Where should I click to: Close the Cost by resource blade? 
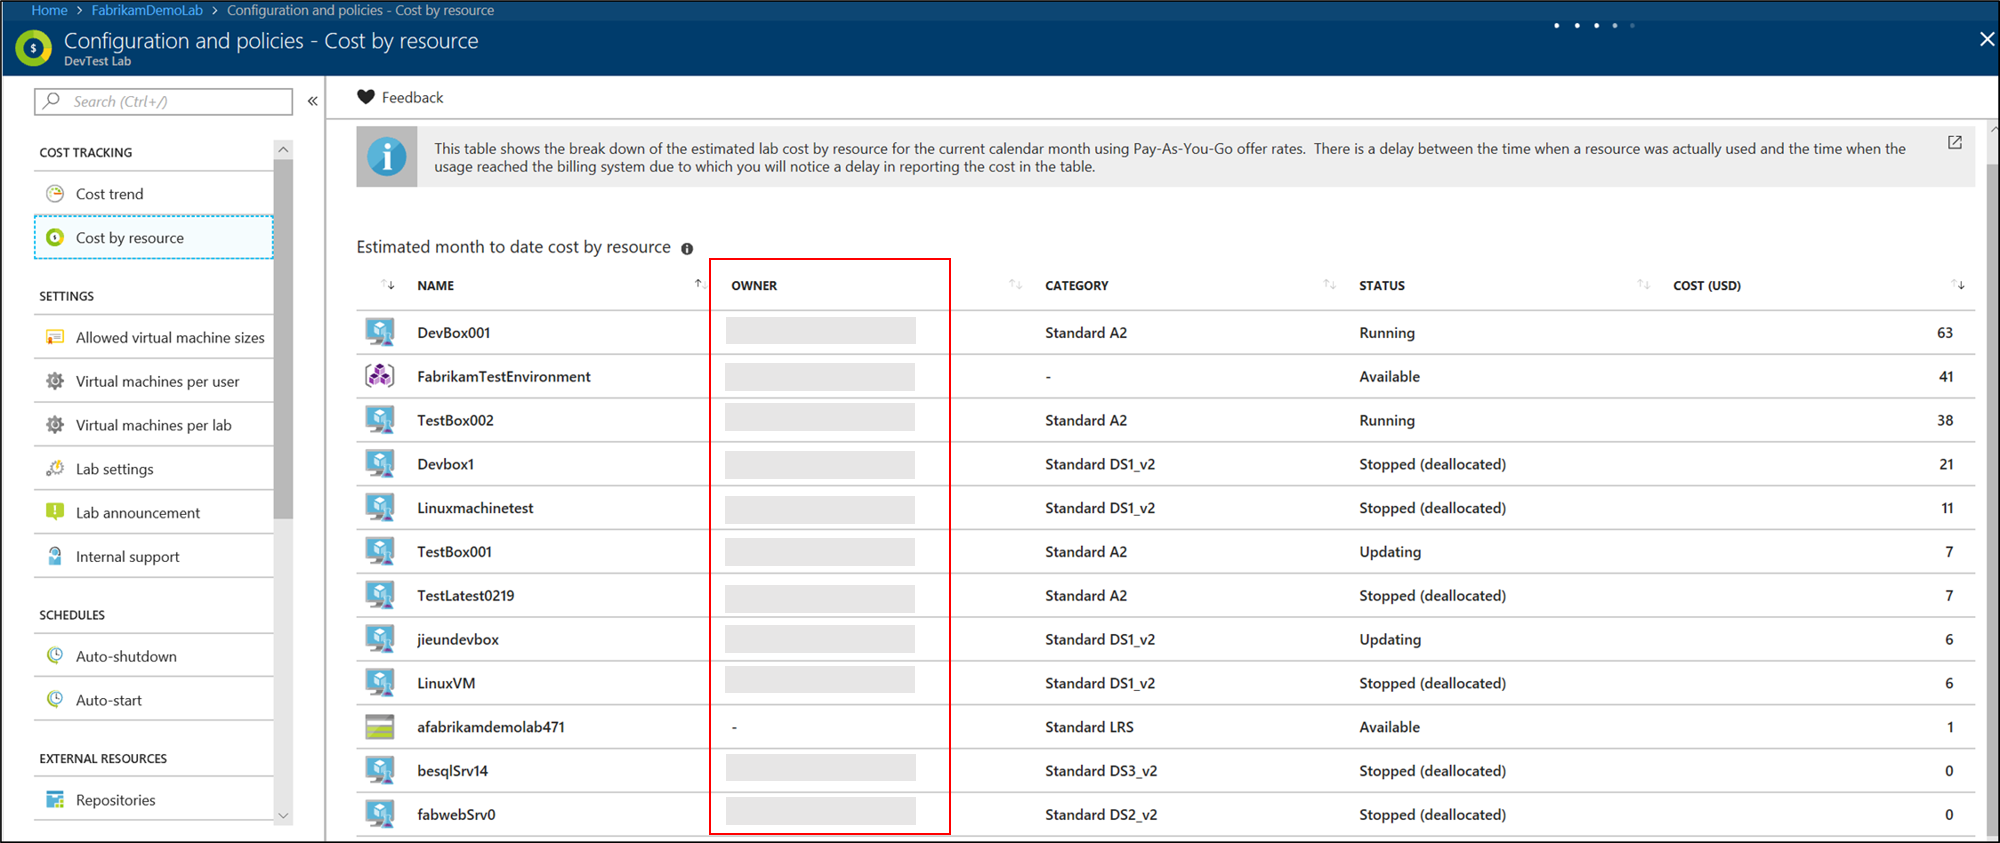click(1986, 39)
